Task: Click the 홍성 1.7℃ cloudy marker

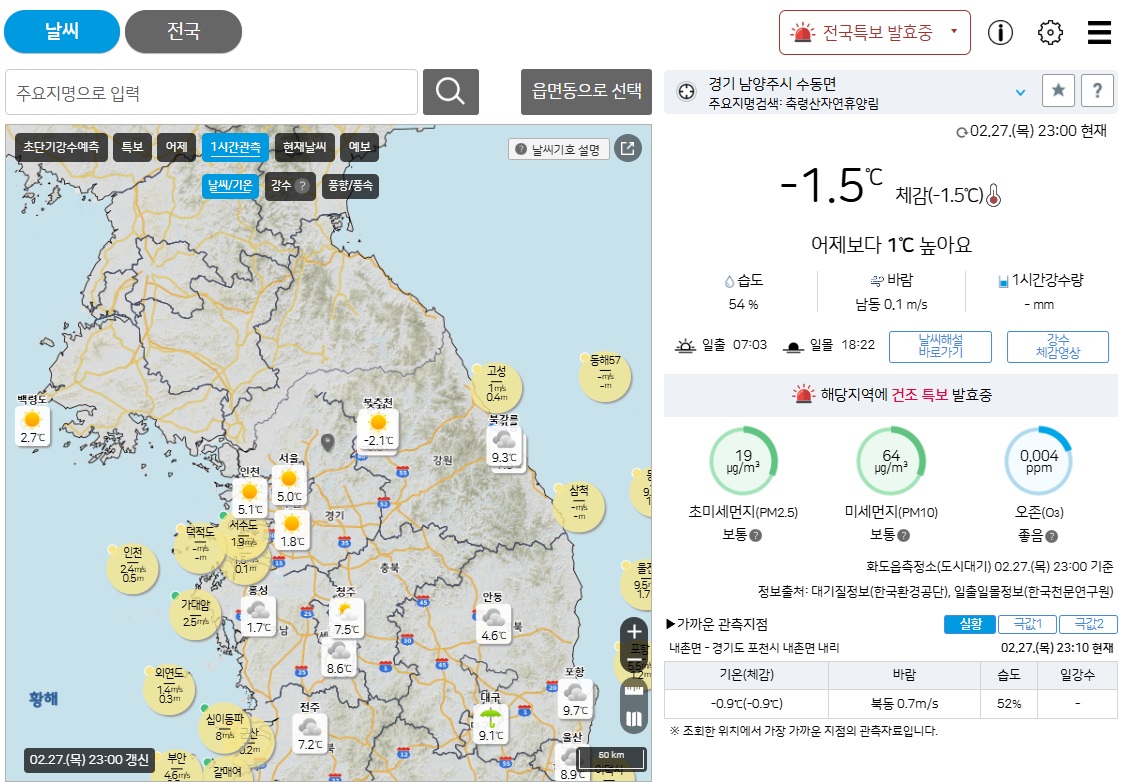Action: (258, 616)
